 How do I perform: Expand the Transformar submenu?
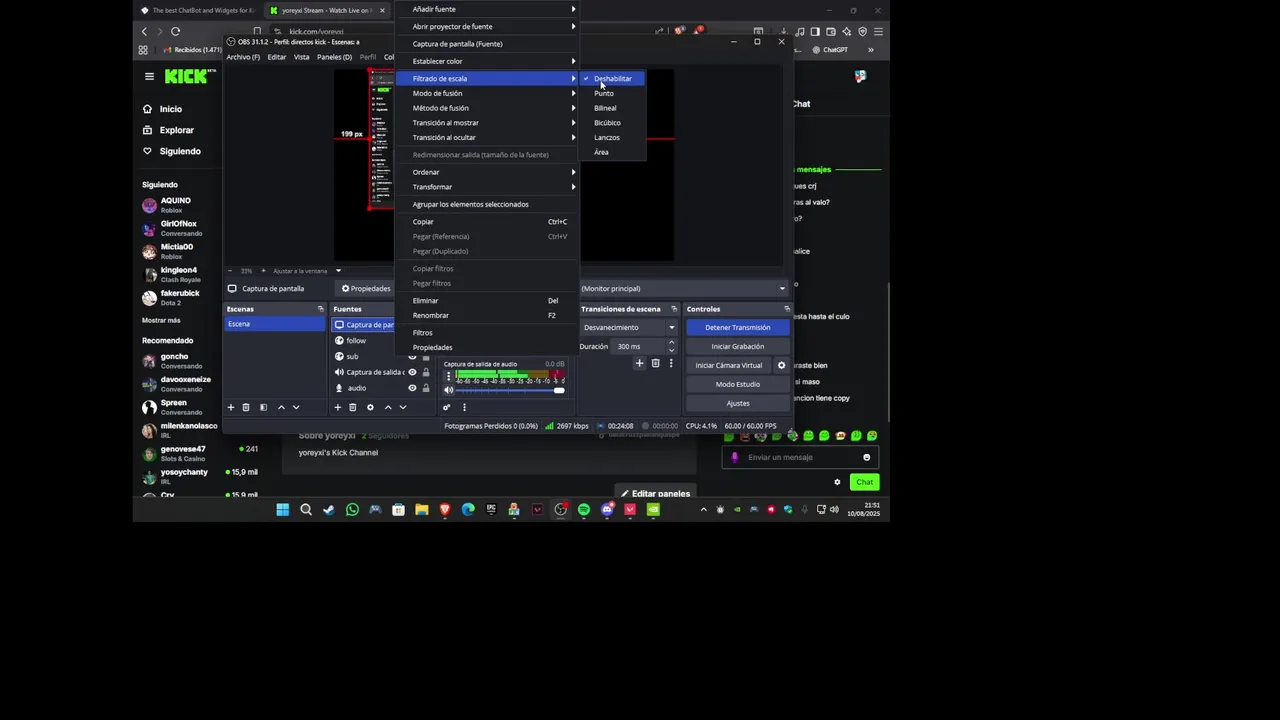tap(487, 187)
